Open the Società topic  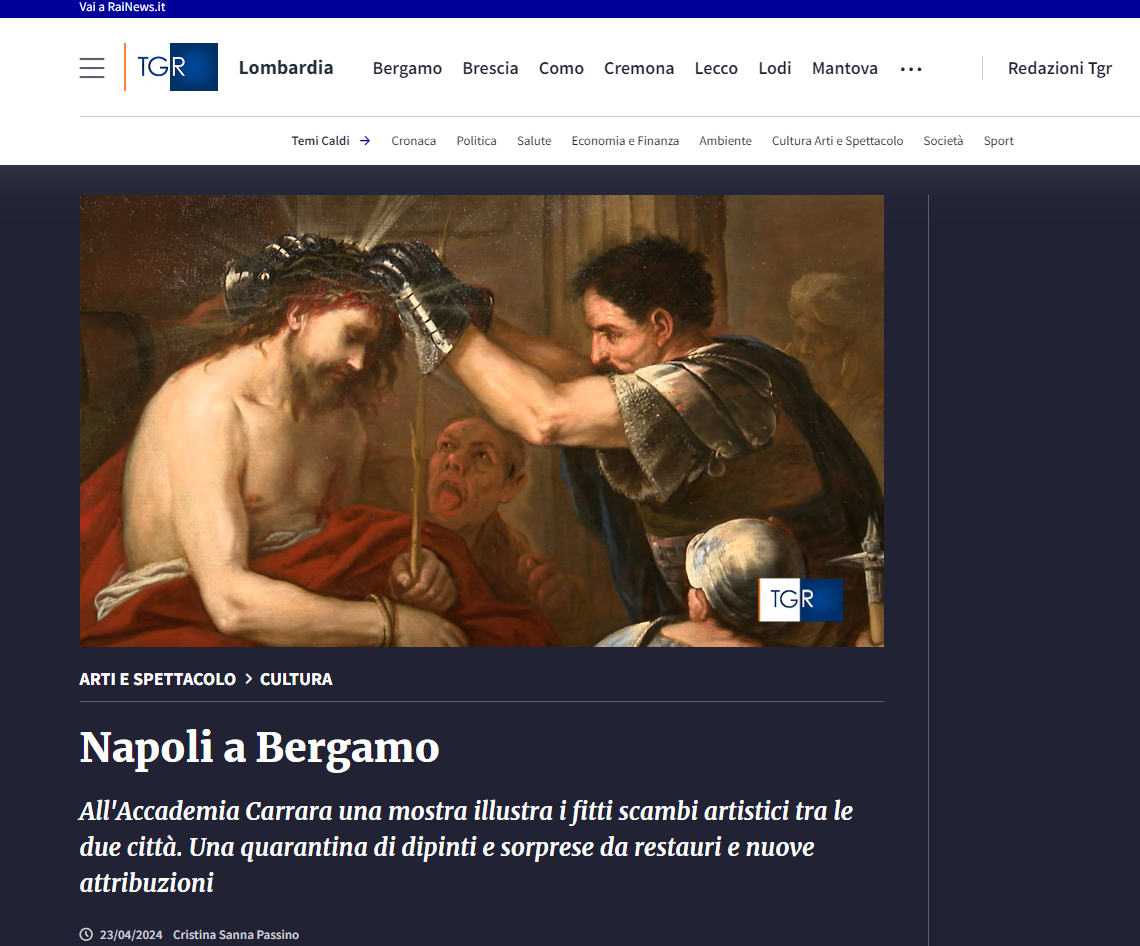[943, 140]
